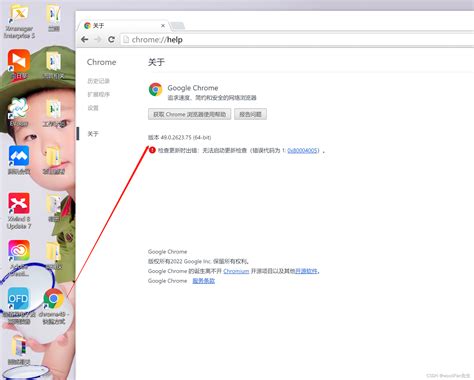Focus the chrome://help address bar
This screenshot has width=474, height=380.
click(297, 40)
